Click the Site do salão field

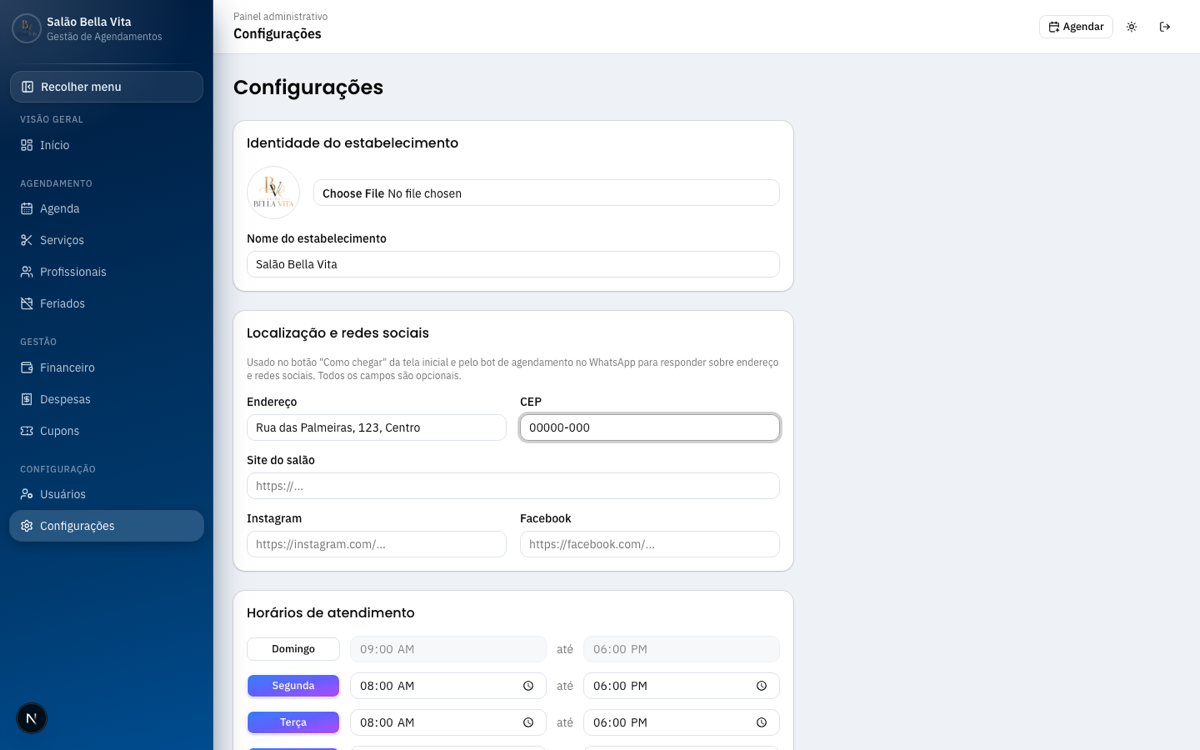(513, 486)
